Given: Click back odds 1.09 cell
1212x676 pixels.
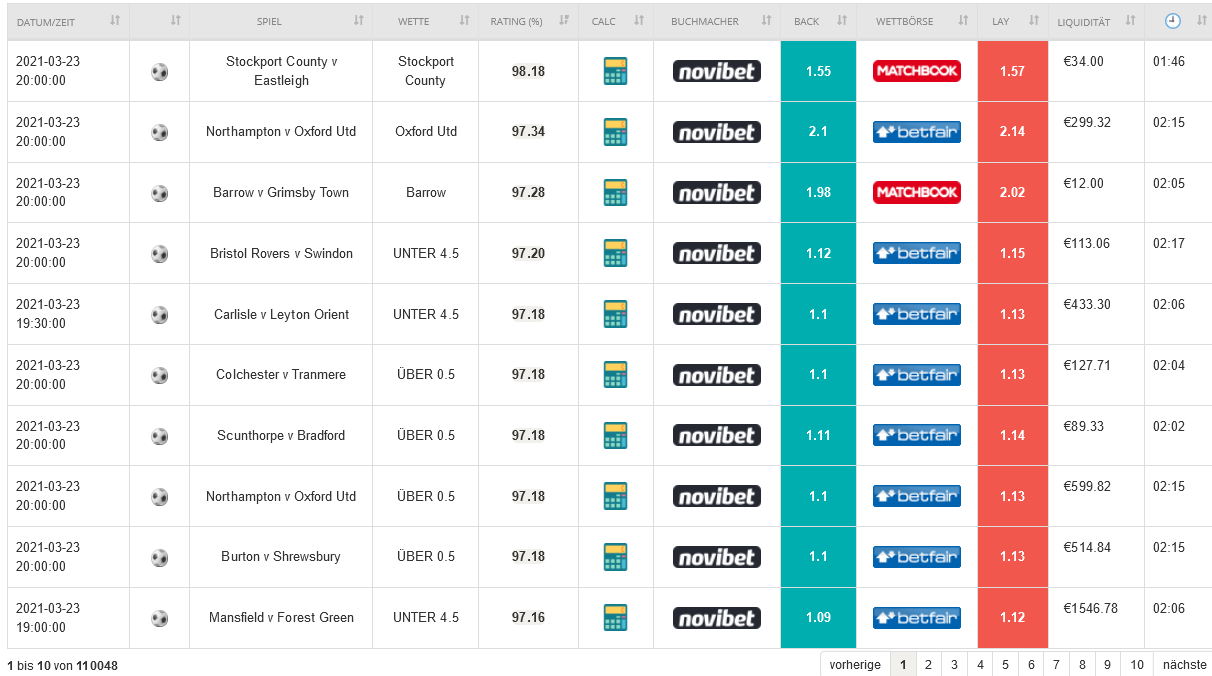Looking at the screenshot, I should pos(818,617).
